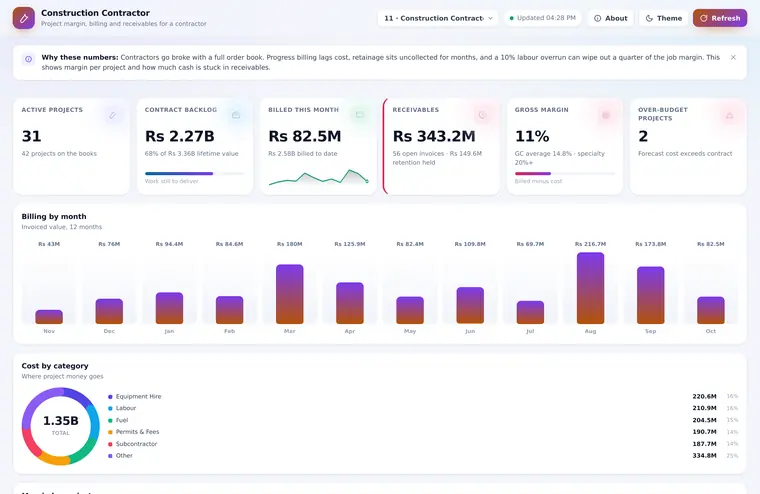Select the Jul billing bar
Image resolution: width=760 pixels, height=494 pixels.
click(530, 313)
